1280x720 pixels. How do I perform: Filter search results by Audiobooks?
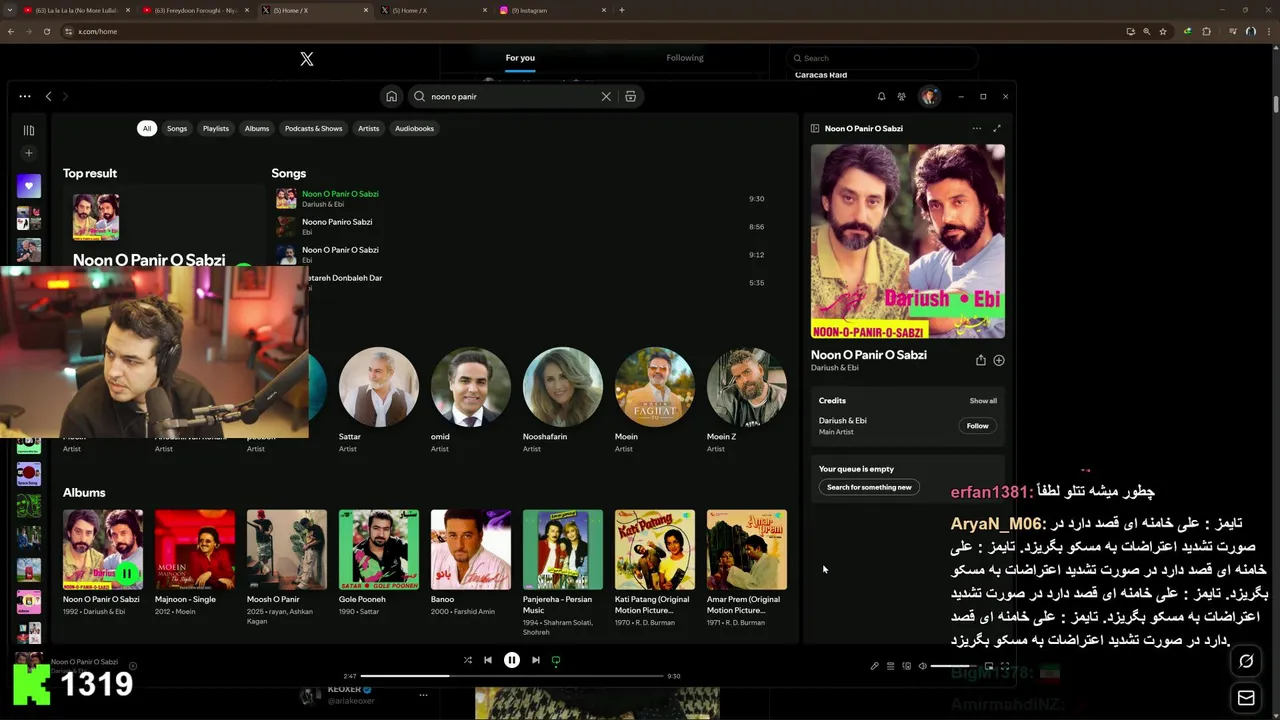414,128
